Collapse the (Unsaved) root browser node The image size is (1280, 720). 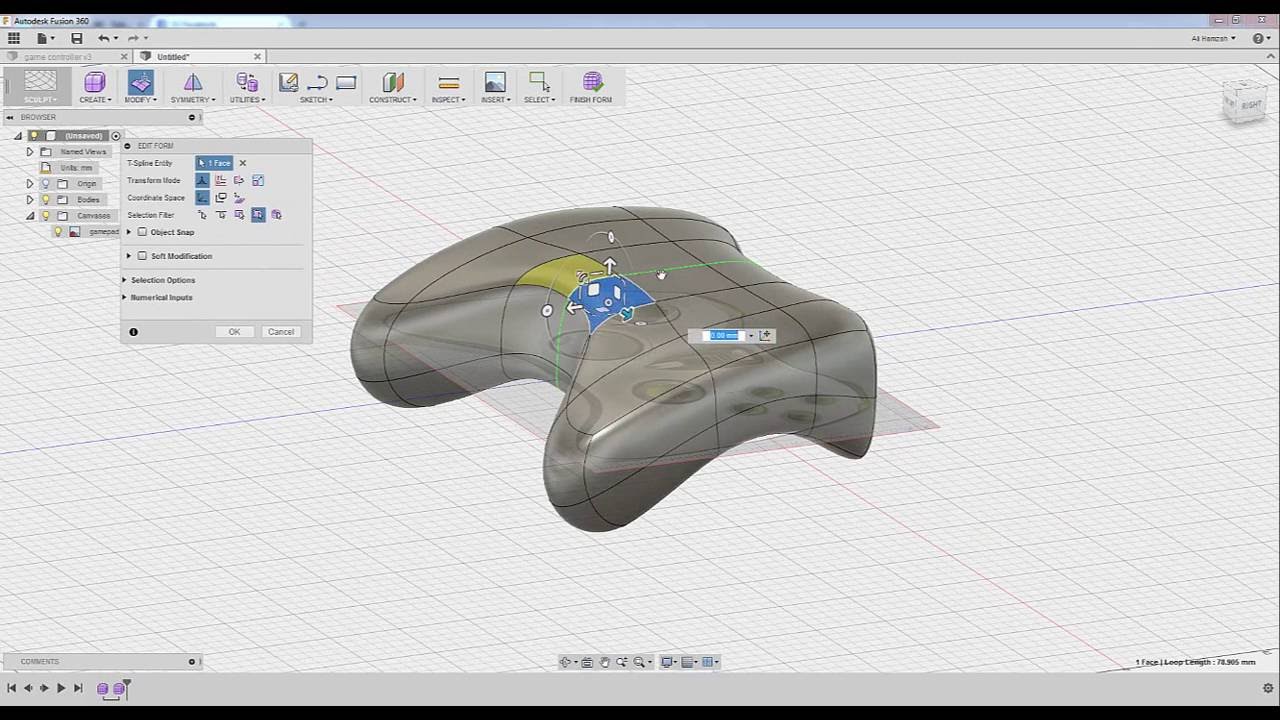[18, 136]
